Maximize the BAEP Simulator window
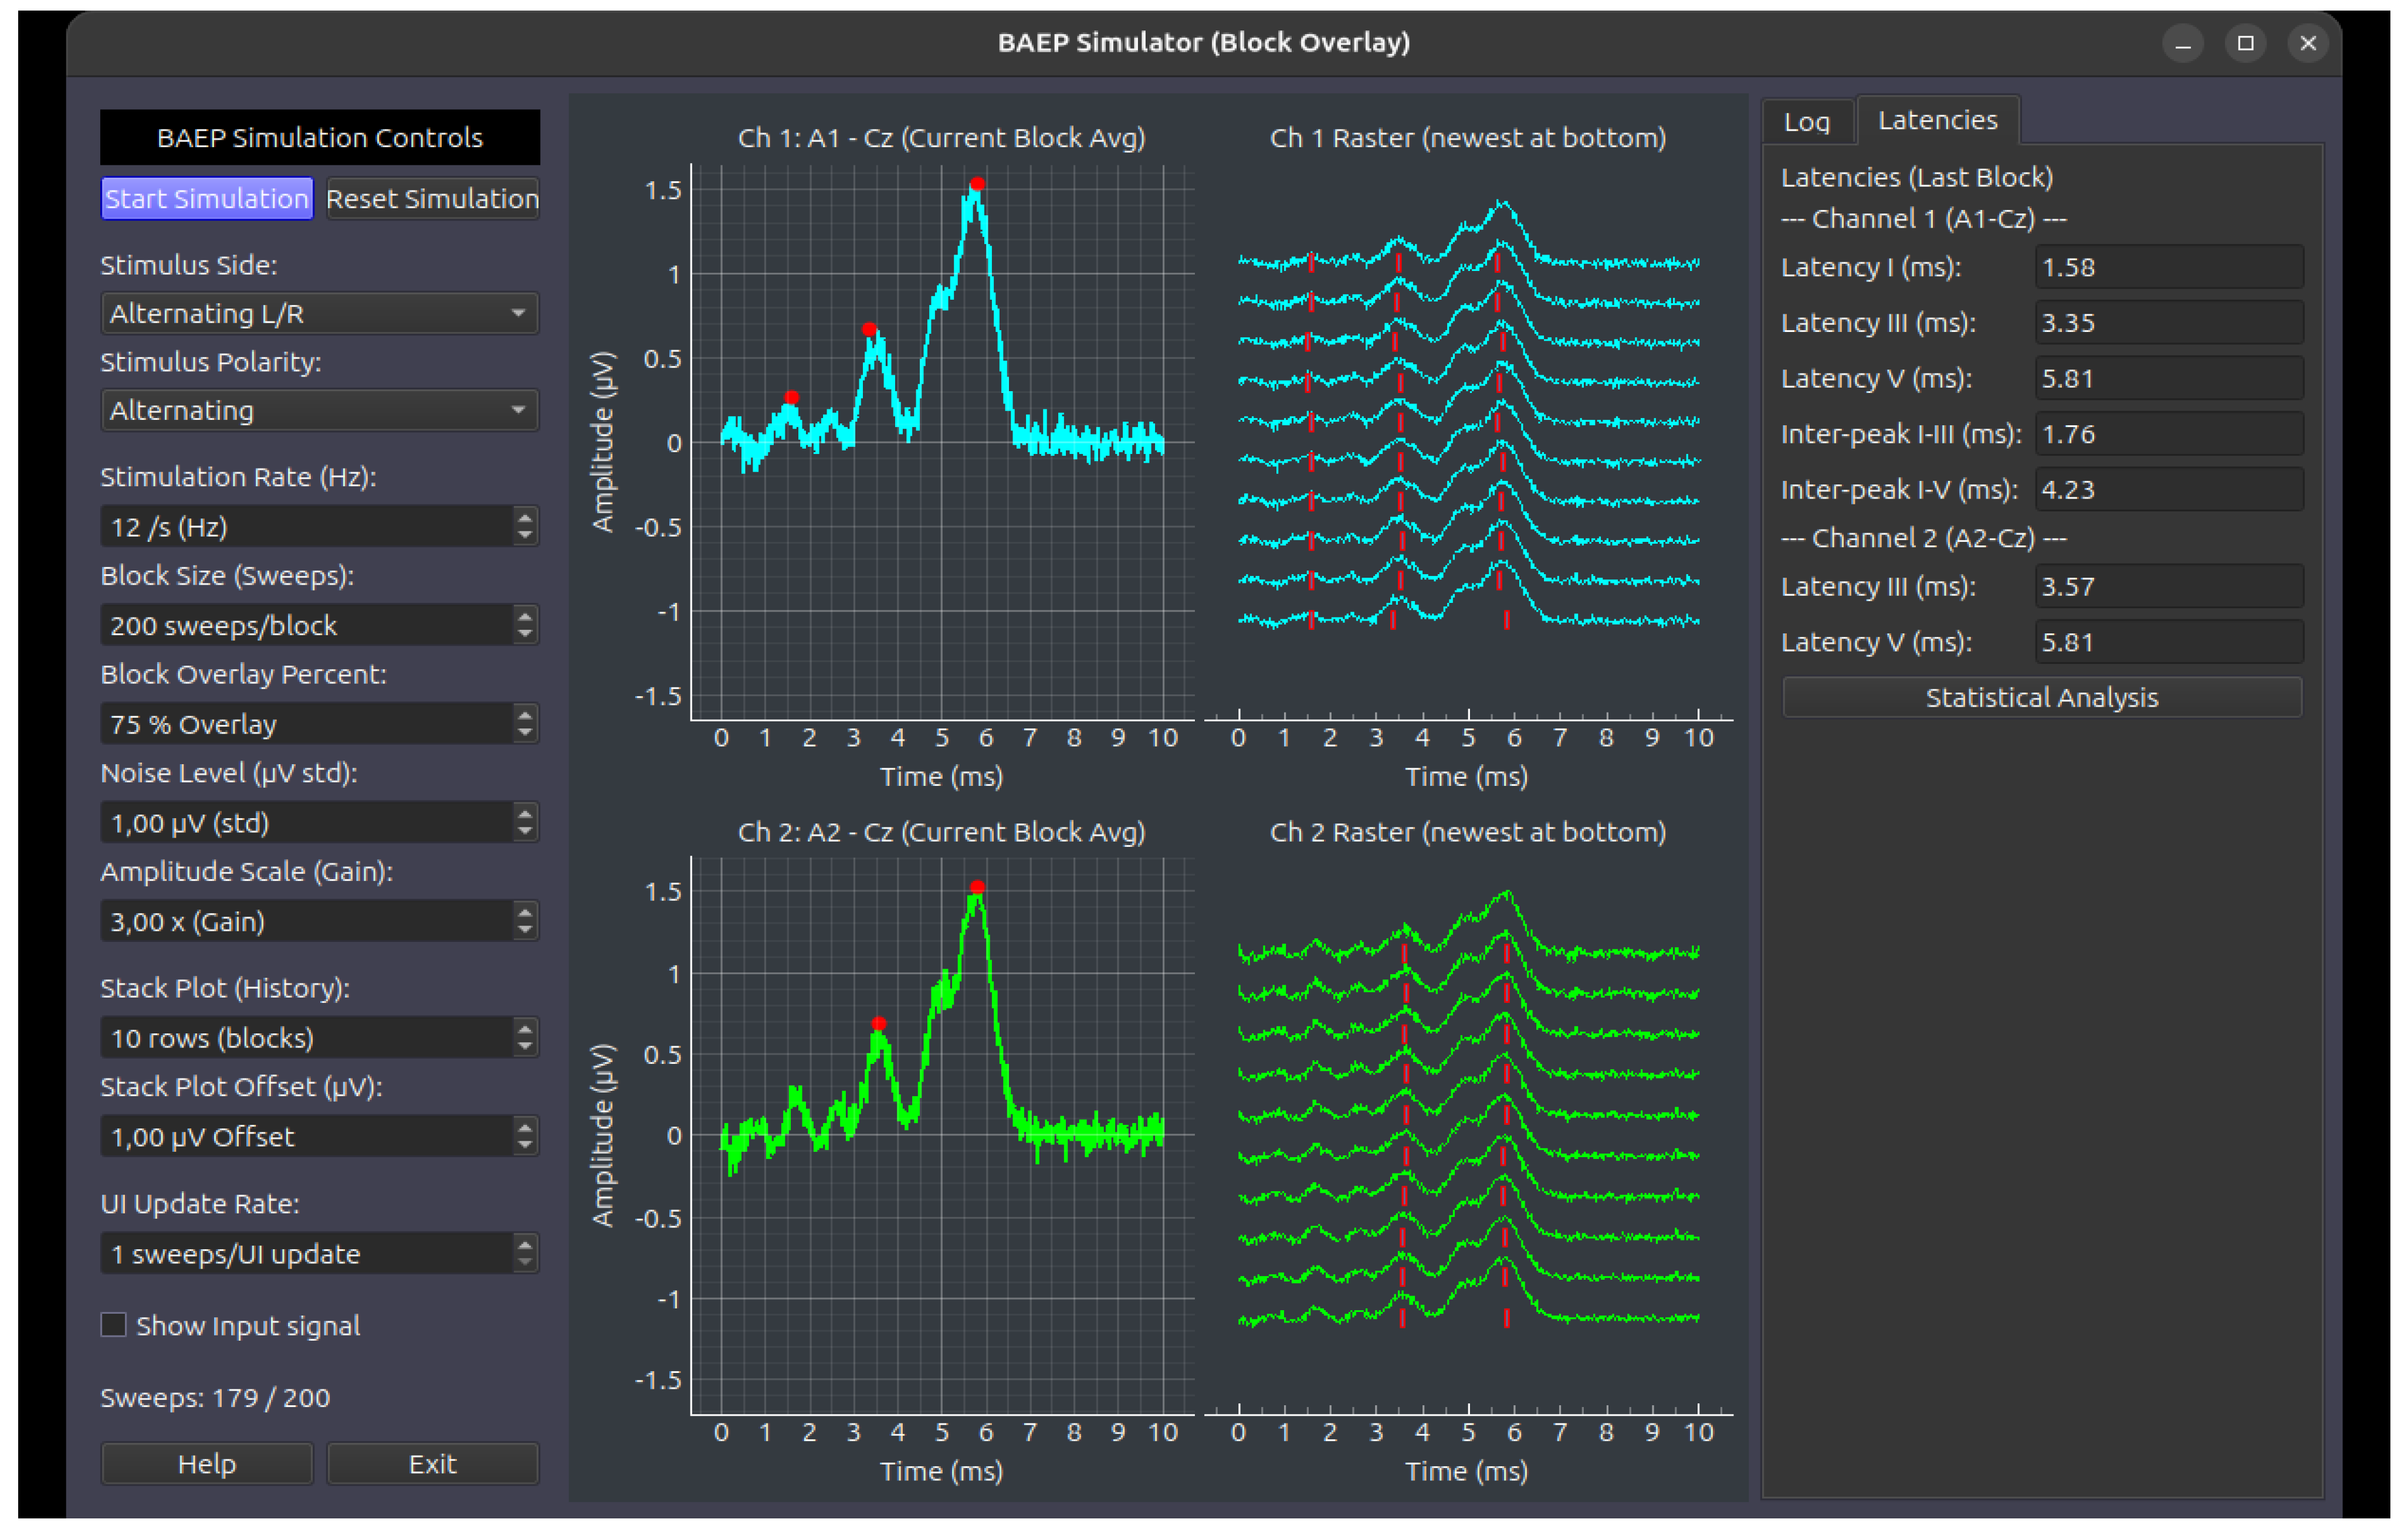The height and width of the screenshot is (1536, 2408). pos(2245,43)
